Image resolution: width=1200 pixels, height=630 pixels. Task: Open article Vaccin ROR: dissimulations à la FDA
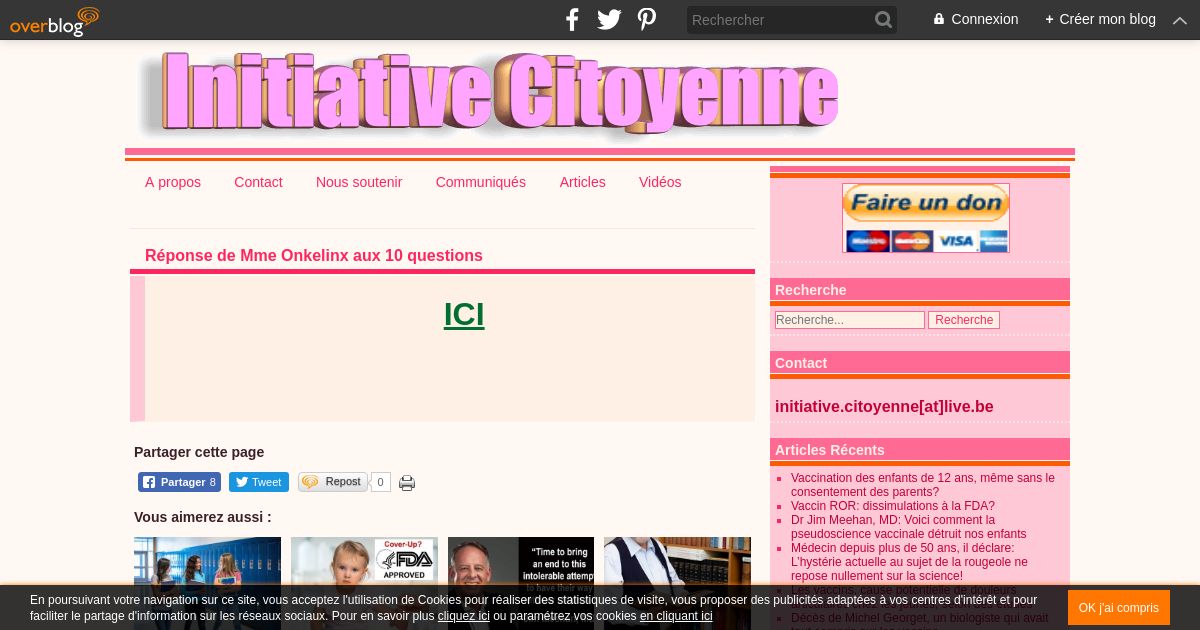tap(893, 506)
